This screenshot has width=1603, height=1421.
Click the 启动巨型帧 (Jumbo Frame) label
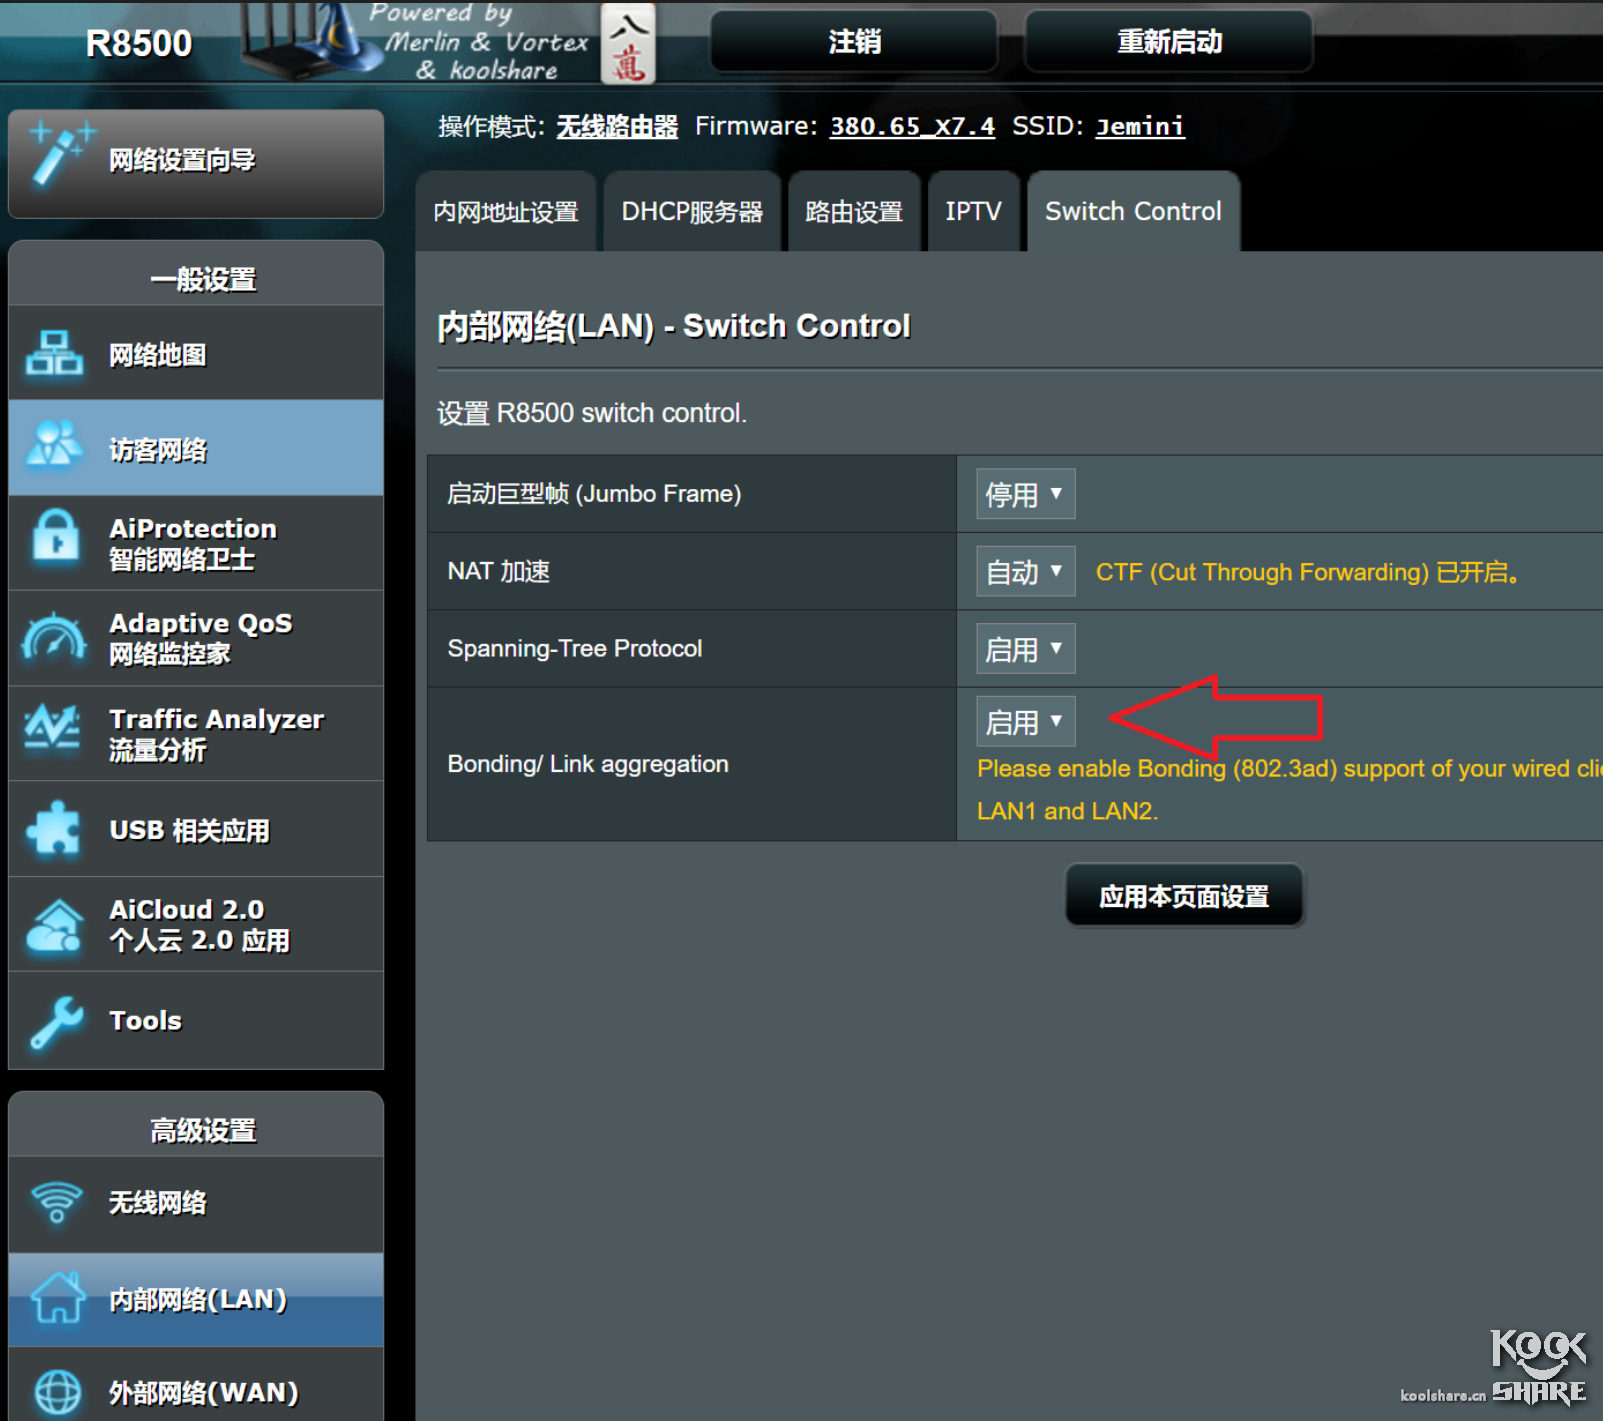[594, 494]
